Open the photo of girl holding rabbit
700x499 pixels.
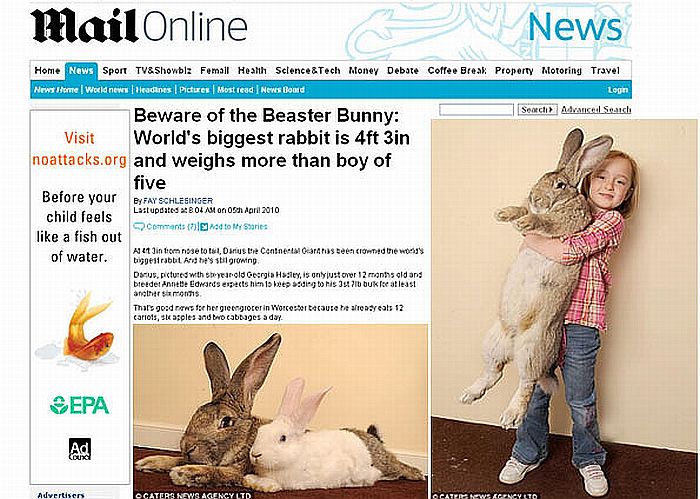[564, 309]
